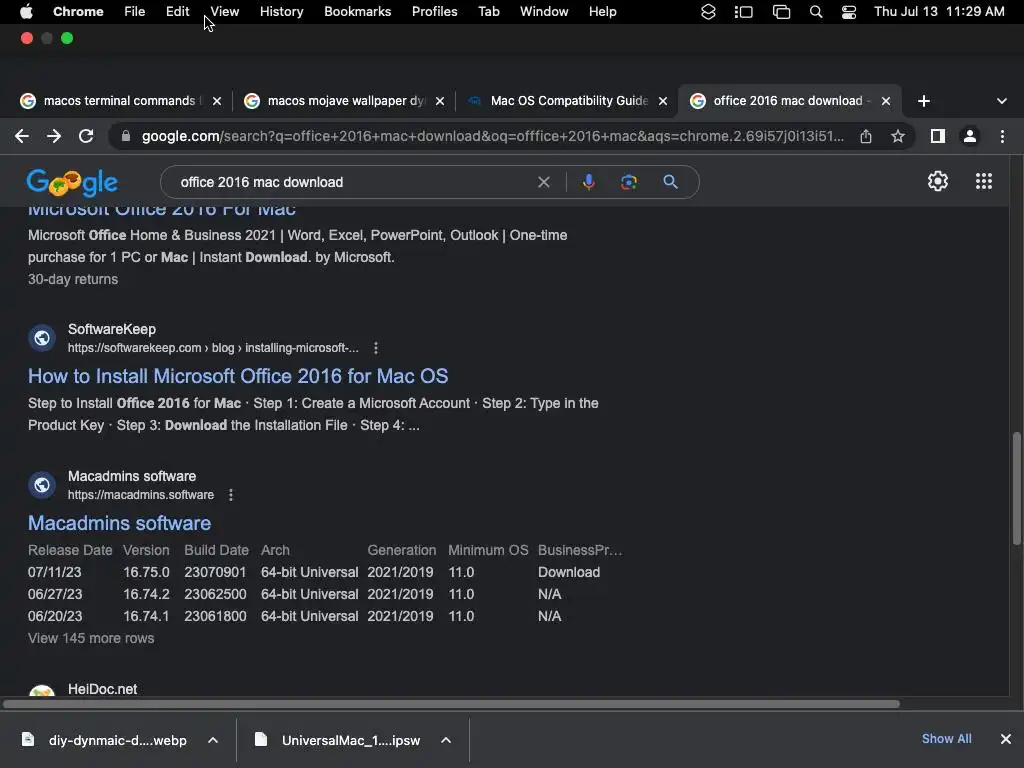Viewport: 1024px width, 768px height.
Task: Close the downloads bar
Action: pyautogui.click(x=1006, y=739)
